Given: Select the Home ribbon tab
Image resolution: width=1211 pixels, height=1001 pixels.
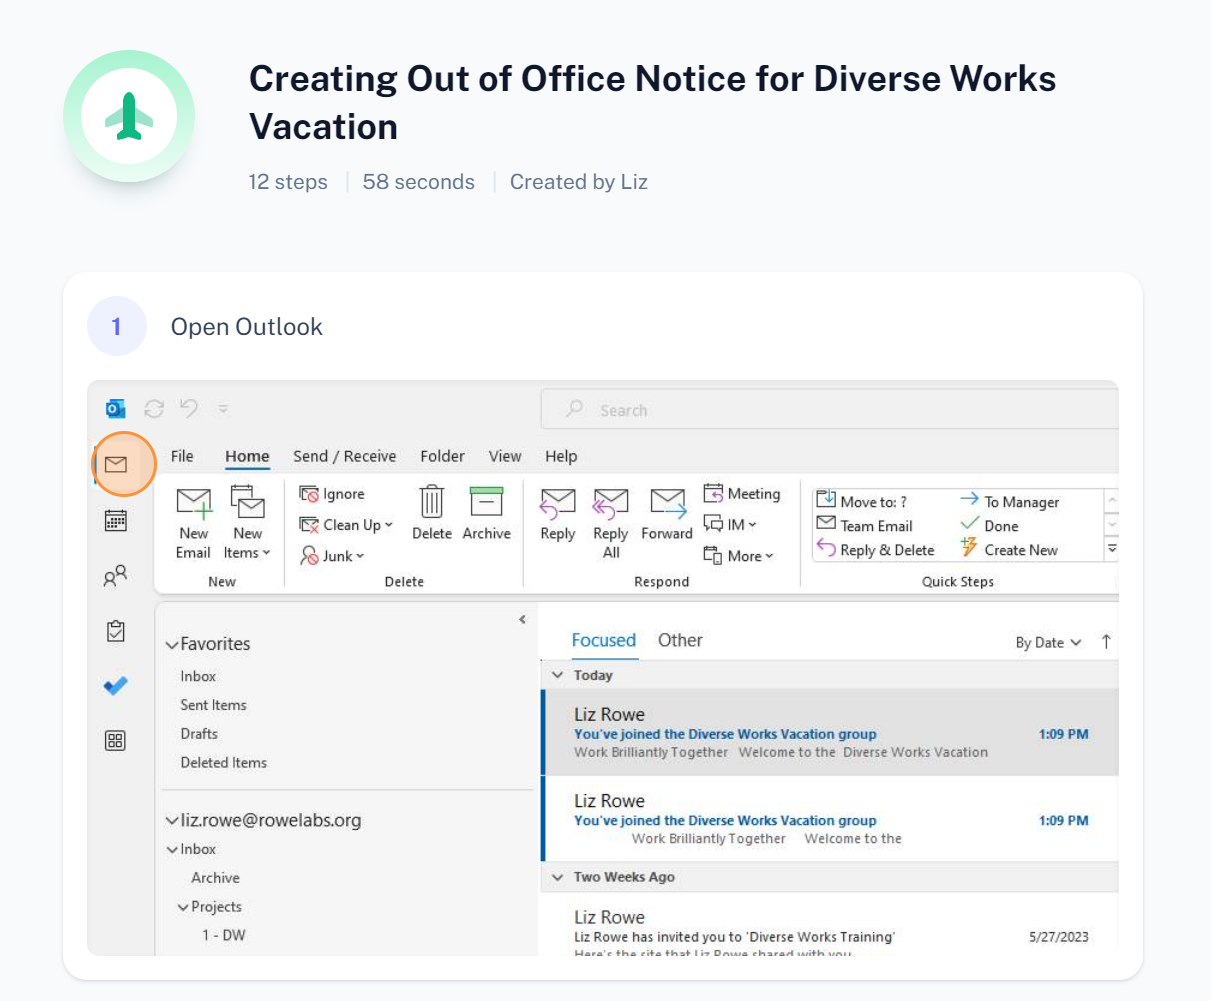Looking at the screenshot, I should (247, 456).
